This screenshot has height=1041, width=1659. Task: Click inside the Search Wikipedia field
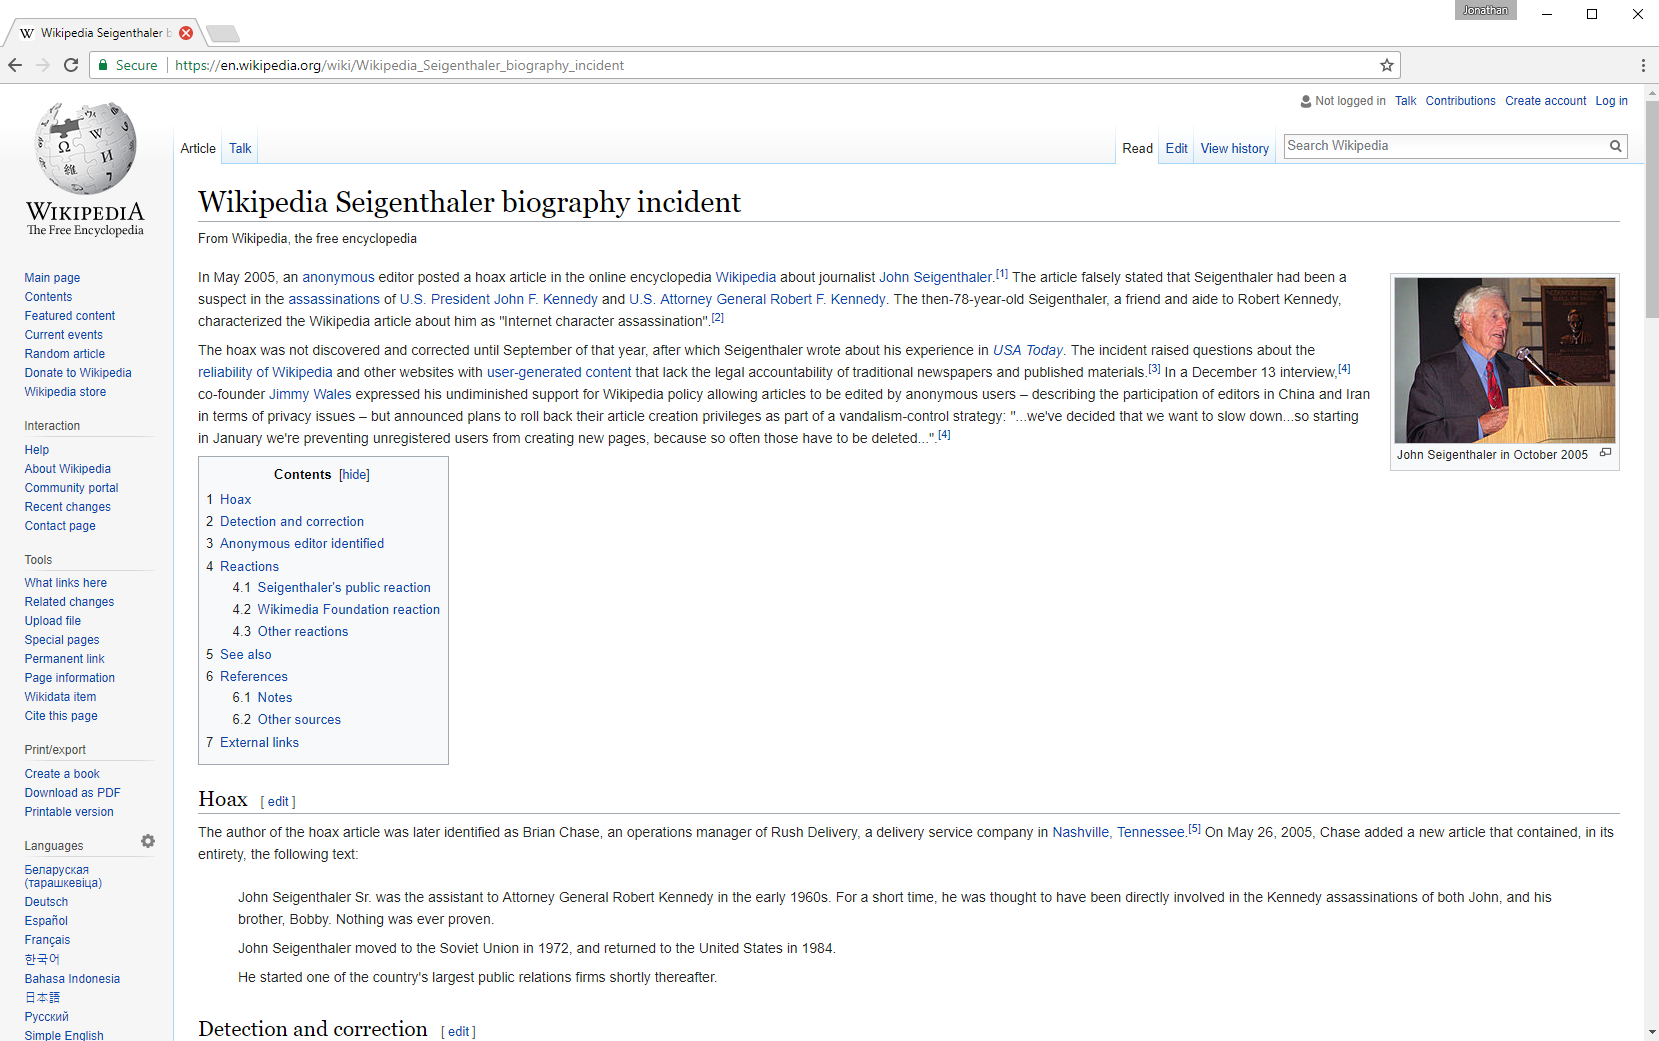(1445, 146)
